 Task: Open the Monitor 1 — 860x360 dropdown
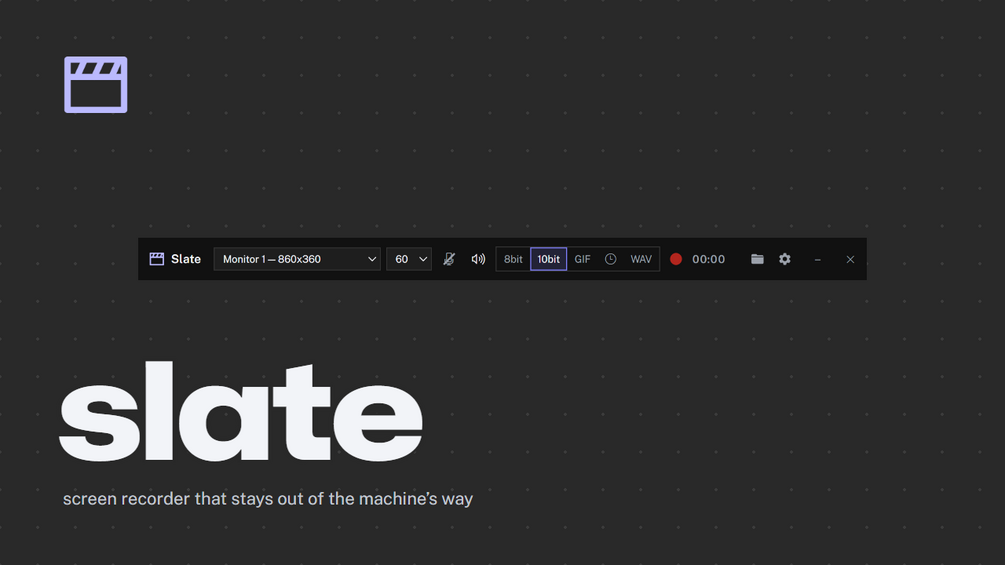297,259
